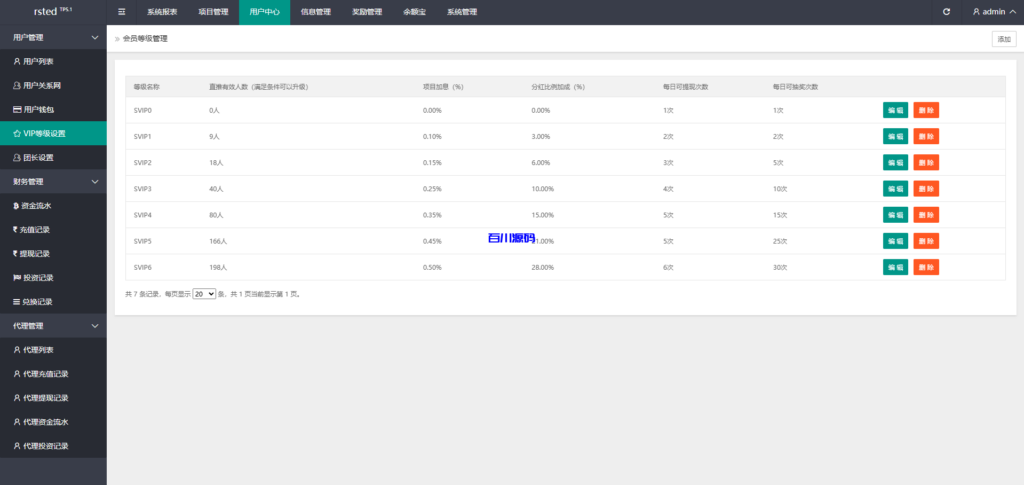
Task: Click 编辑 for the SVIP5 row
Action: 895,241
